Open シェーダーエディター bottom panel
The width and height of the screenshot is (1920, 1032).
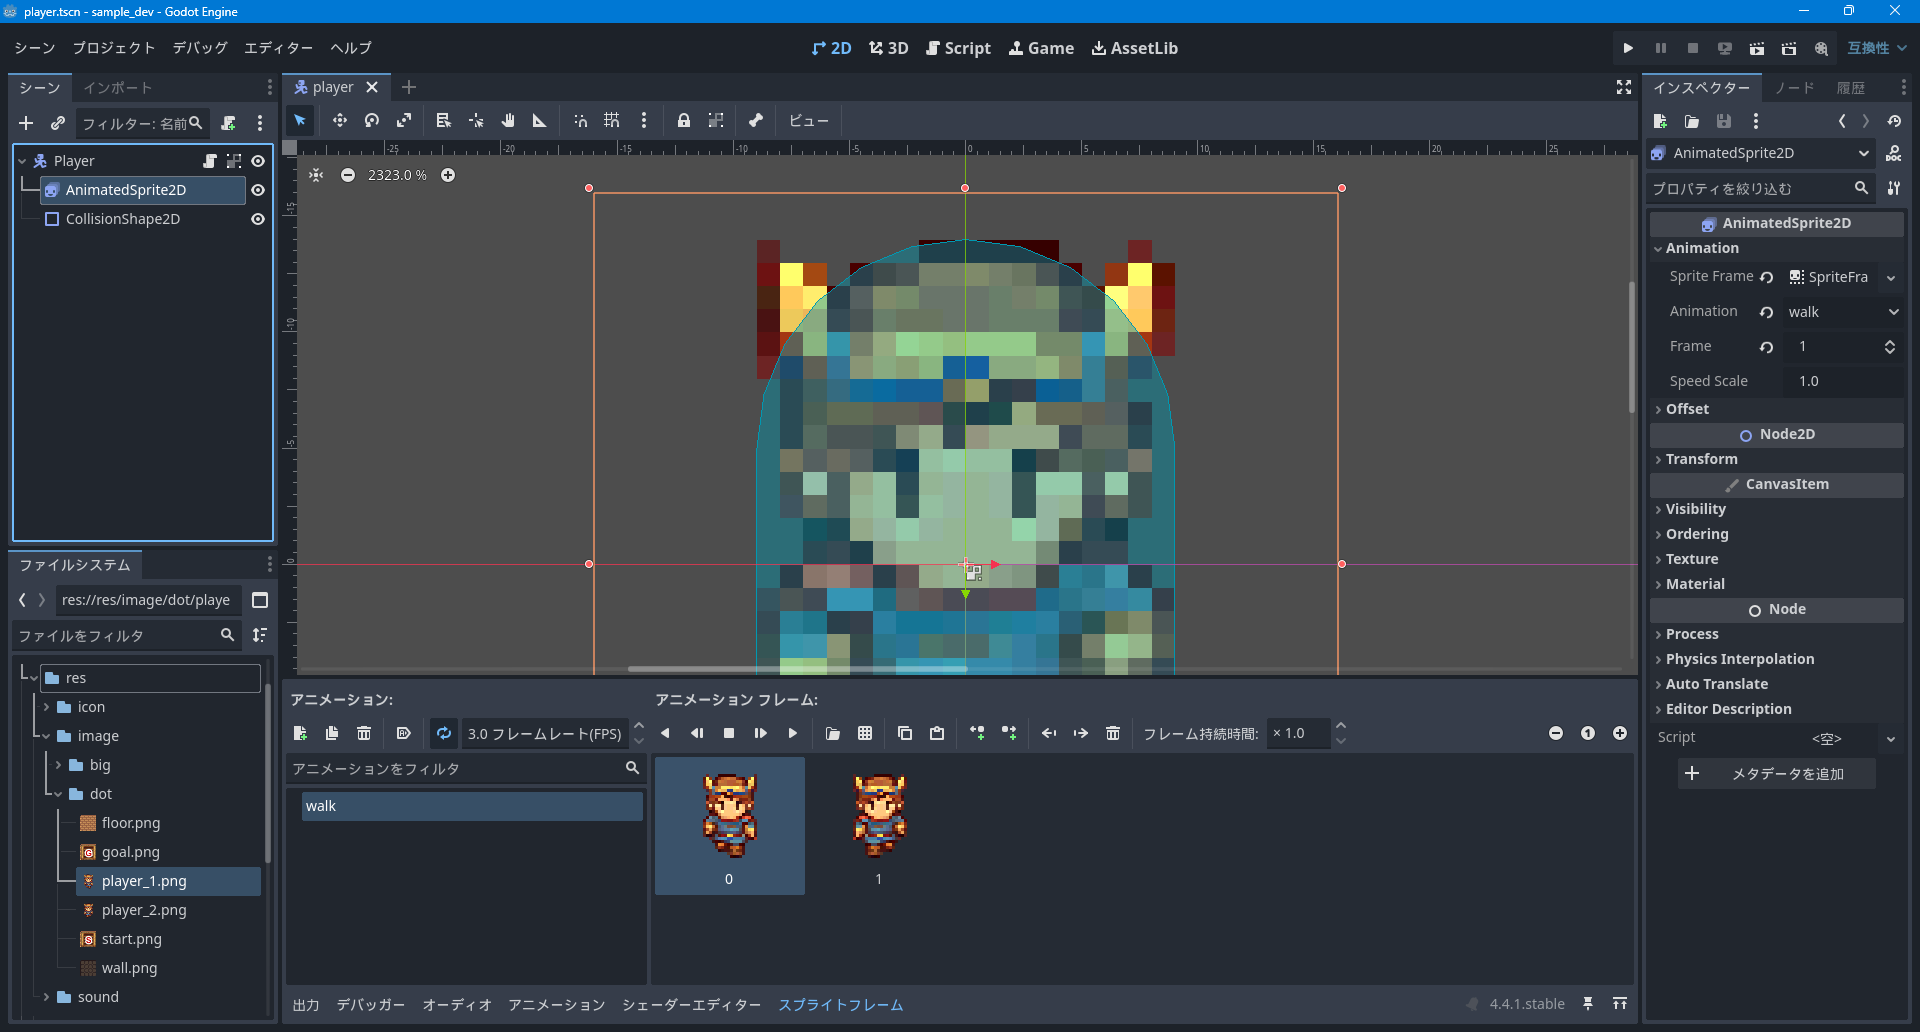click(691, 1005)
